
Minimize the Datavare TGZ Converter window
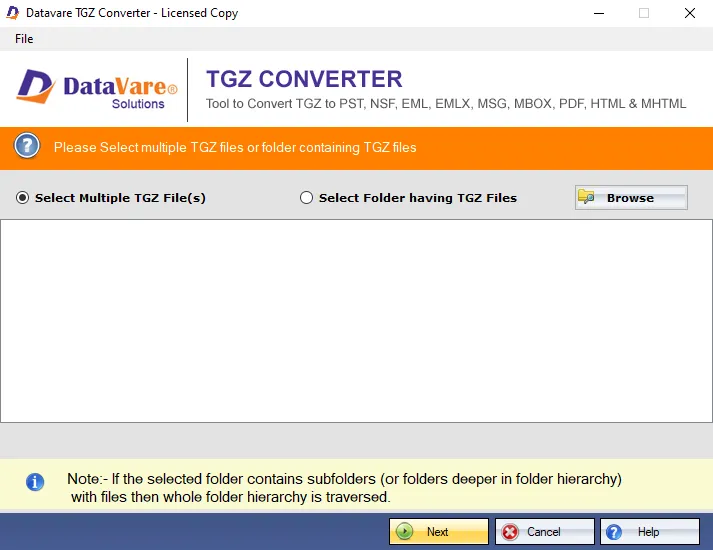[599, 13]
